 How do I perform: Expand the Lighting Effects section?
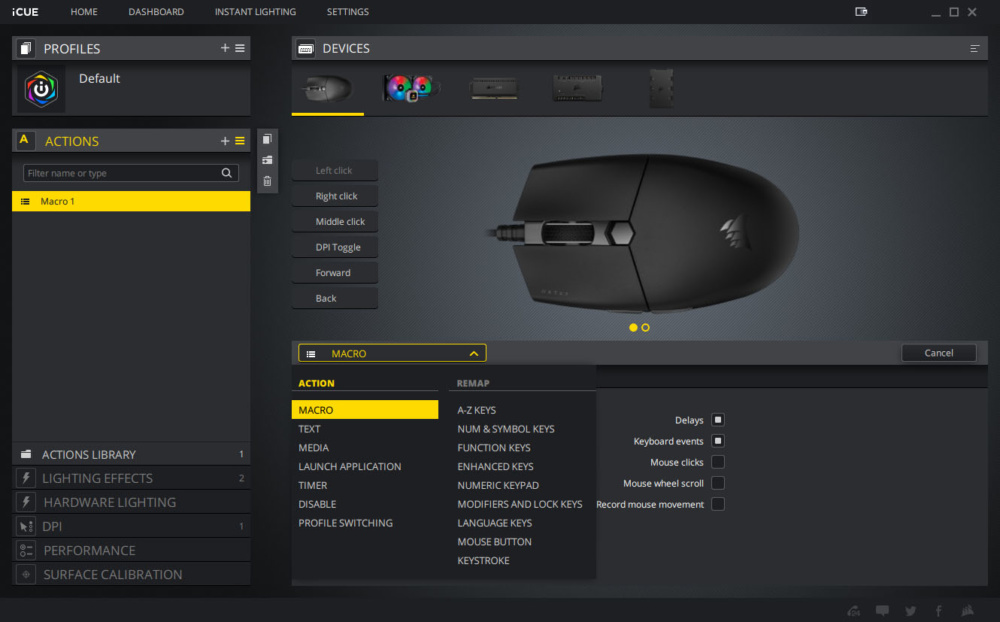(131, 478)
